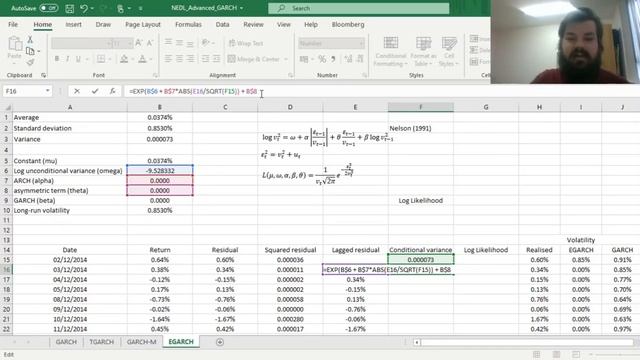Open Format as Table gallery

coord(423,51)
